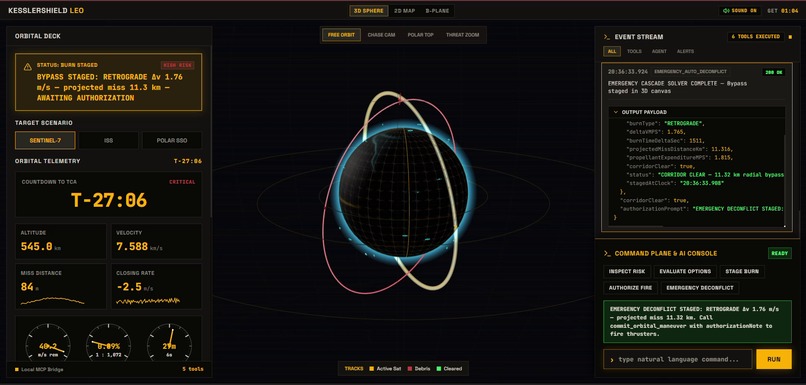
Task: Click the Authorize Fire button
Action: coord(630,288)
